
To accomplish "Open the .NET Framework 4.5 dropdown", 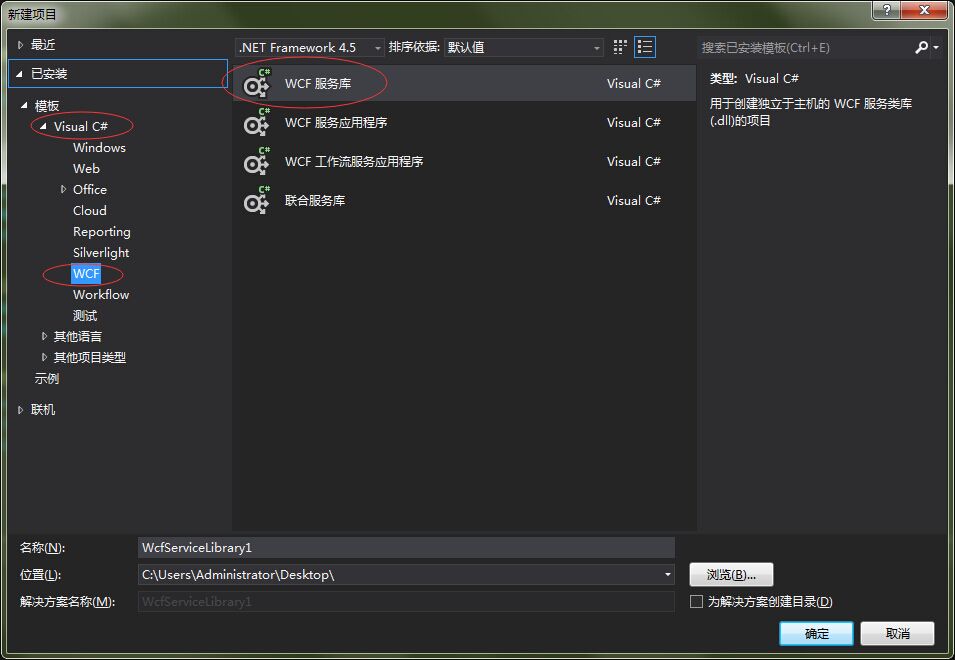I will tap(309, 47).
